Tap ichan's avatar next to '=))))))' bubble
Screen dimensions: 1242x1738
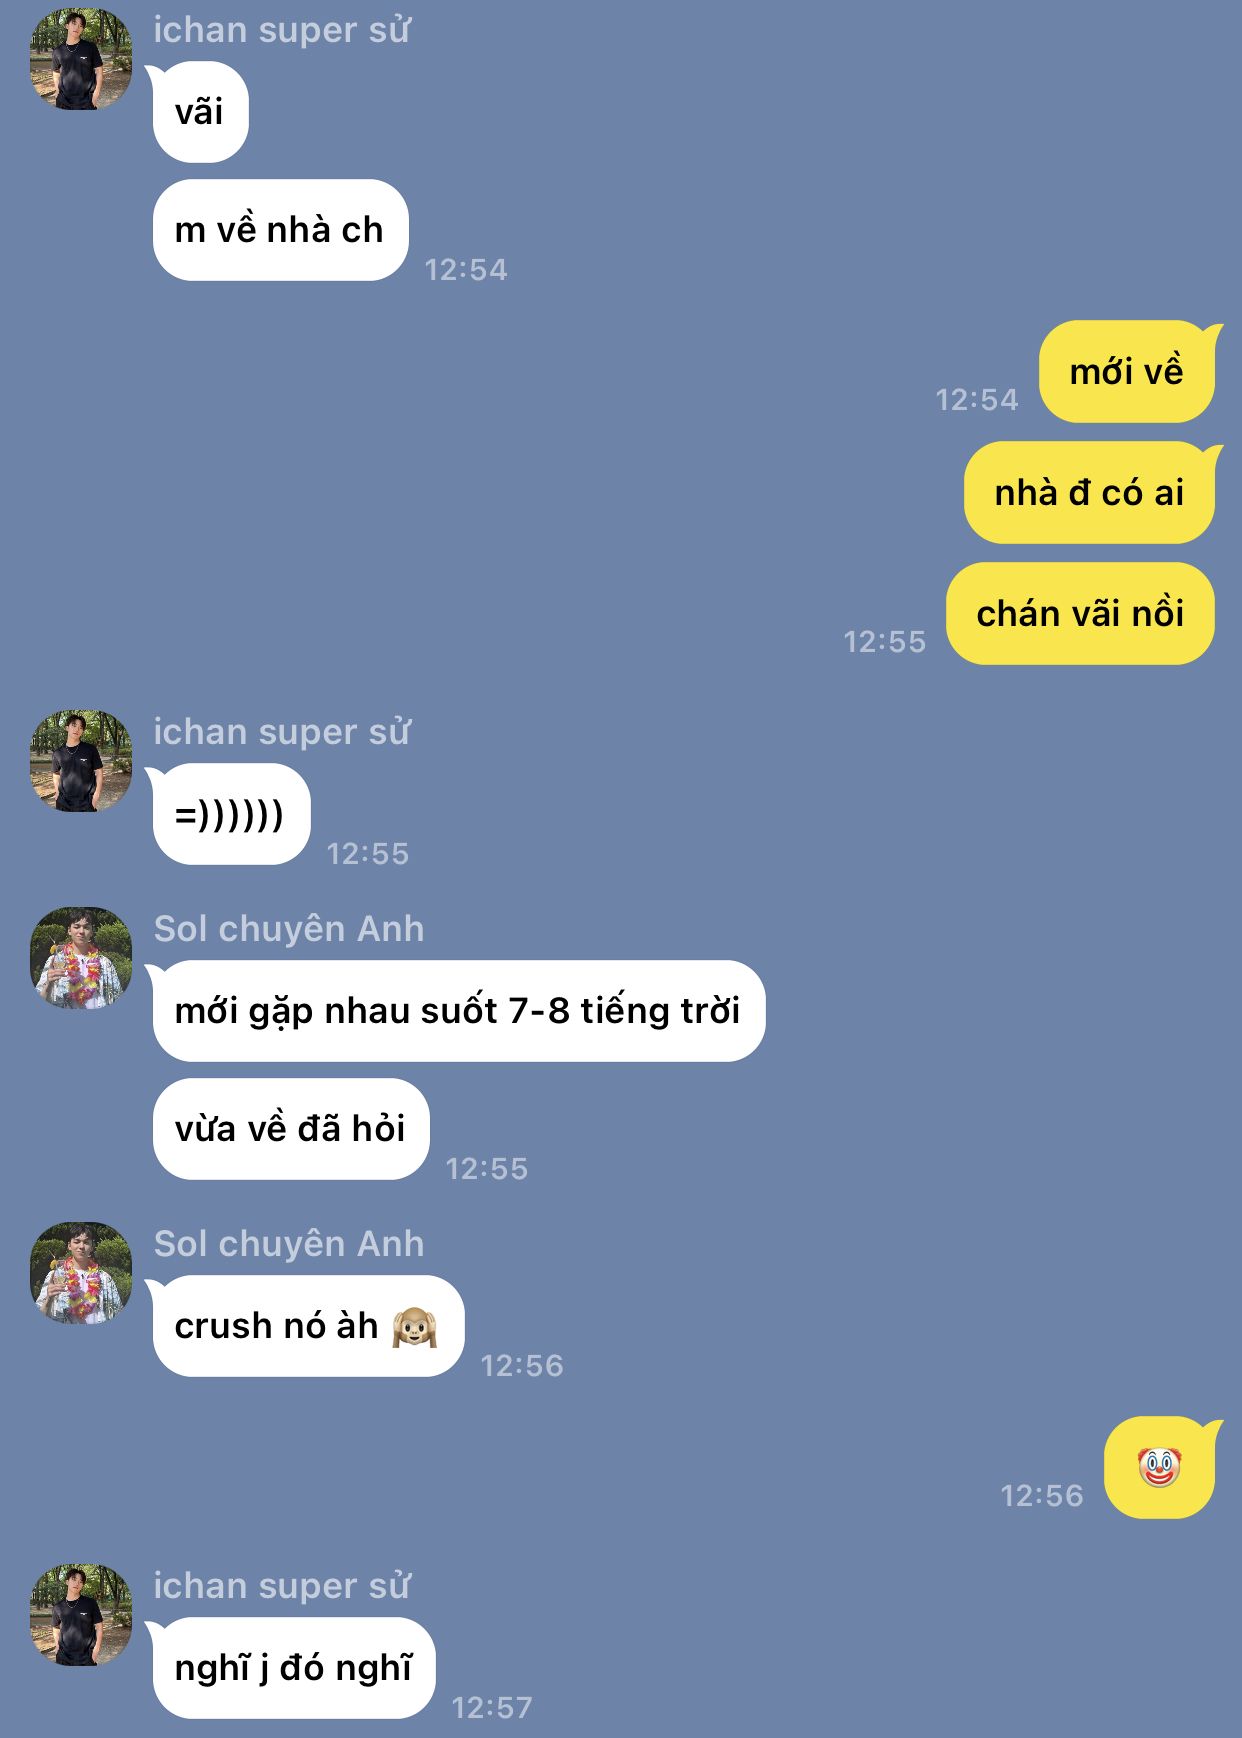[x=81, y=761]
